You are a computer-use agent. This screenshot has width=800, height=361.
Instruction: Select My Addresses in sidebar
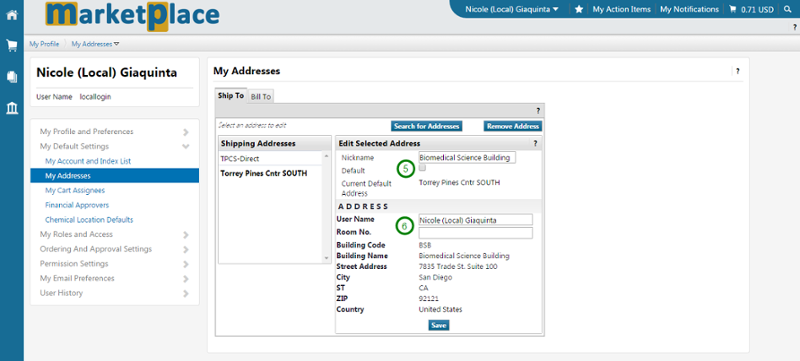click(x=114, y=176)
